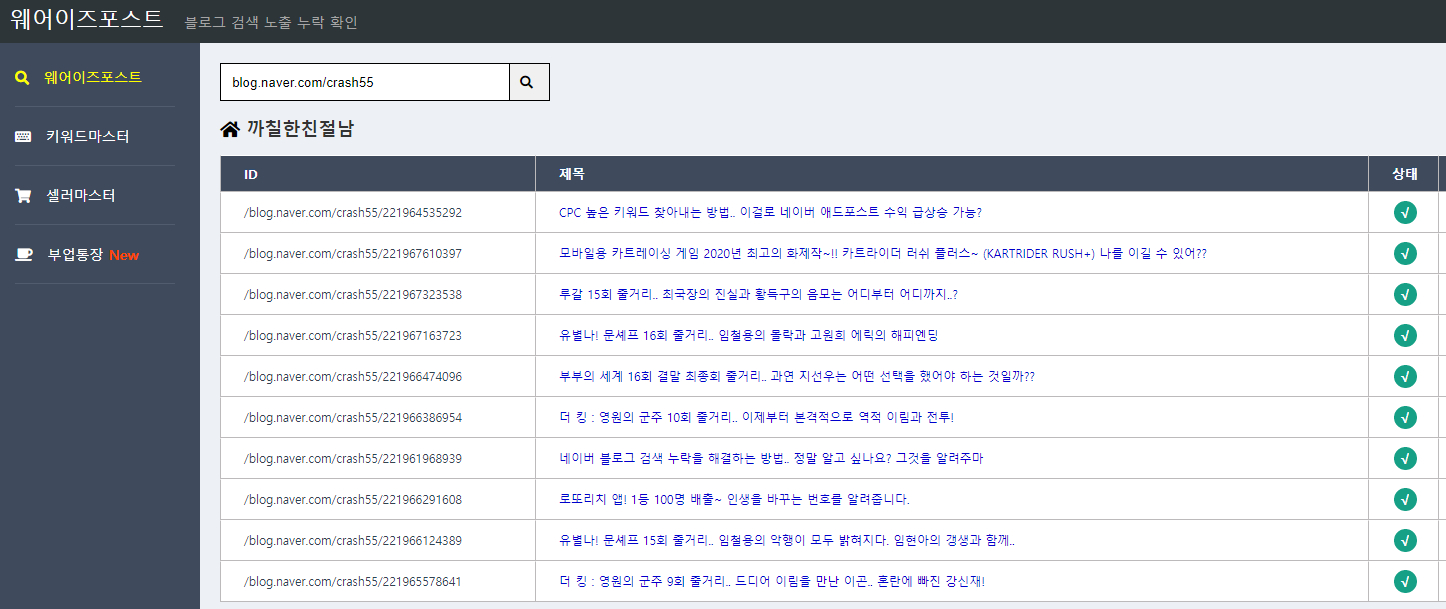Click the status check icon for 루갈 15회 row
This screenshot has width=1446, height=609.
pyautogui.click(x=1405, y=294)
